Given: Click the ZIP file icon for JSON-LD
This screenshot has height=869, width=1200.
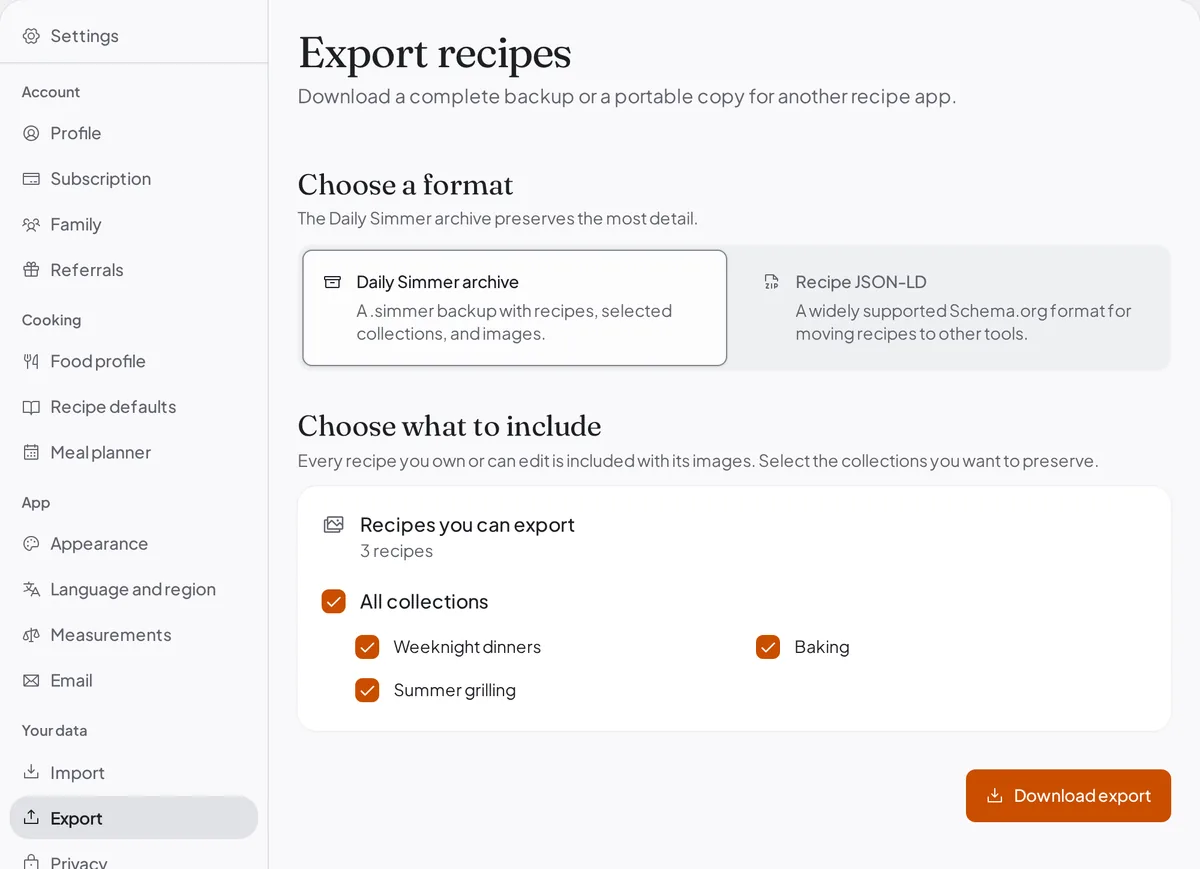Looking at the screenshot, I should click(x=771, y=282).
